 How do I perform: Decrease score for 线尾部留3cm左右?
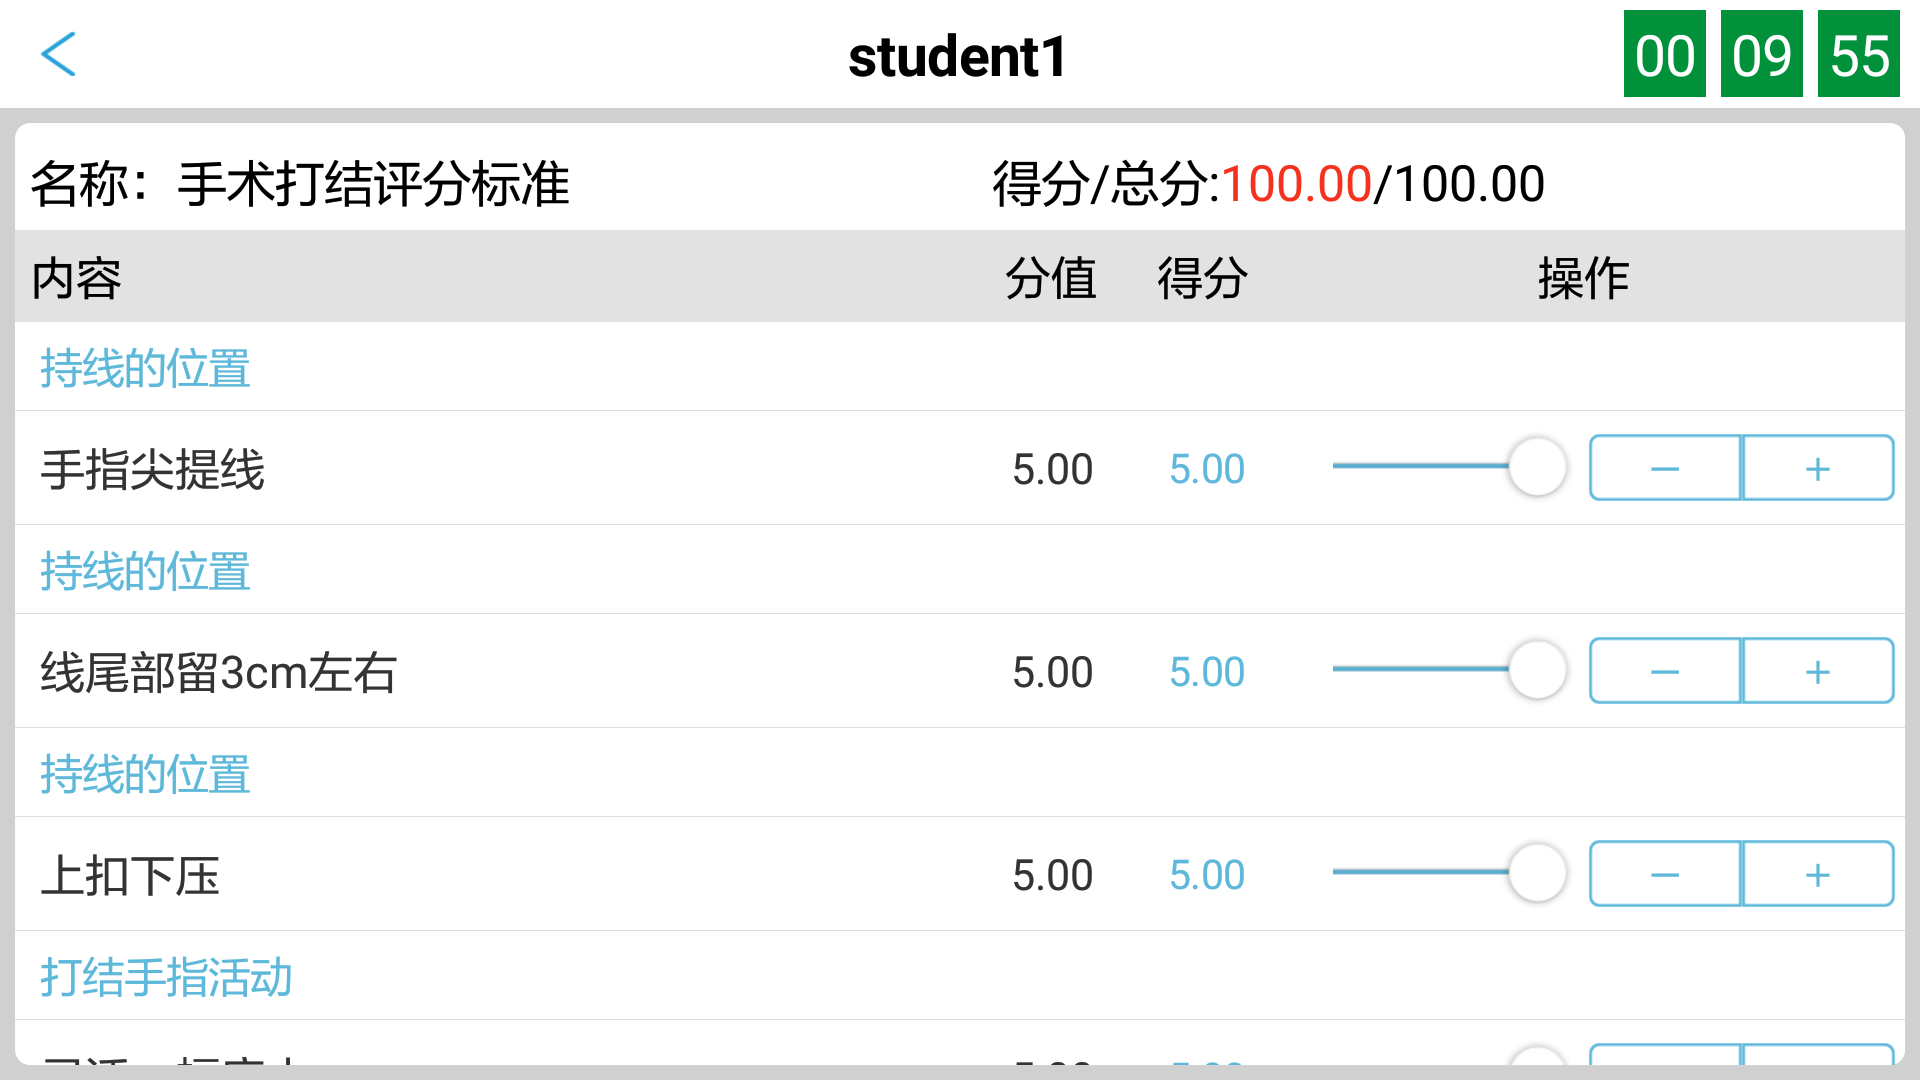(1663, 670)
